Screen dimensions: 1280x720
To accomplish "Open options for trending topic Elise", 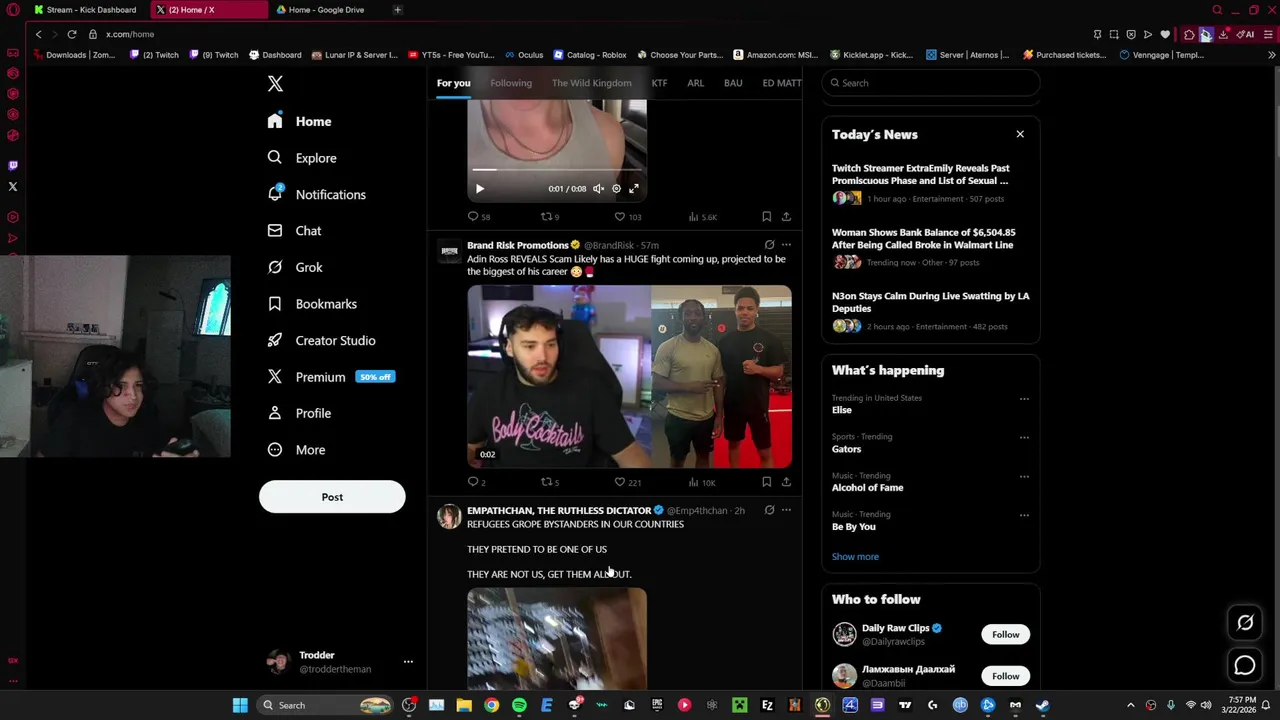I will click(1024, 399).
